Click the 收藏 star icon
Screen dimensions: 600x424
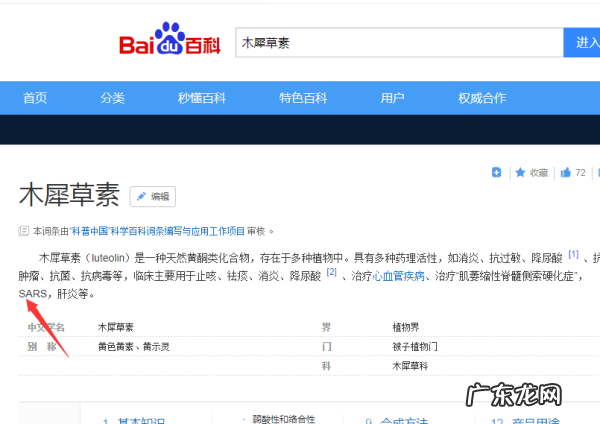(520, 173)
